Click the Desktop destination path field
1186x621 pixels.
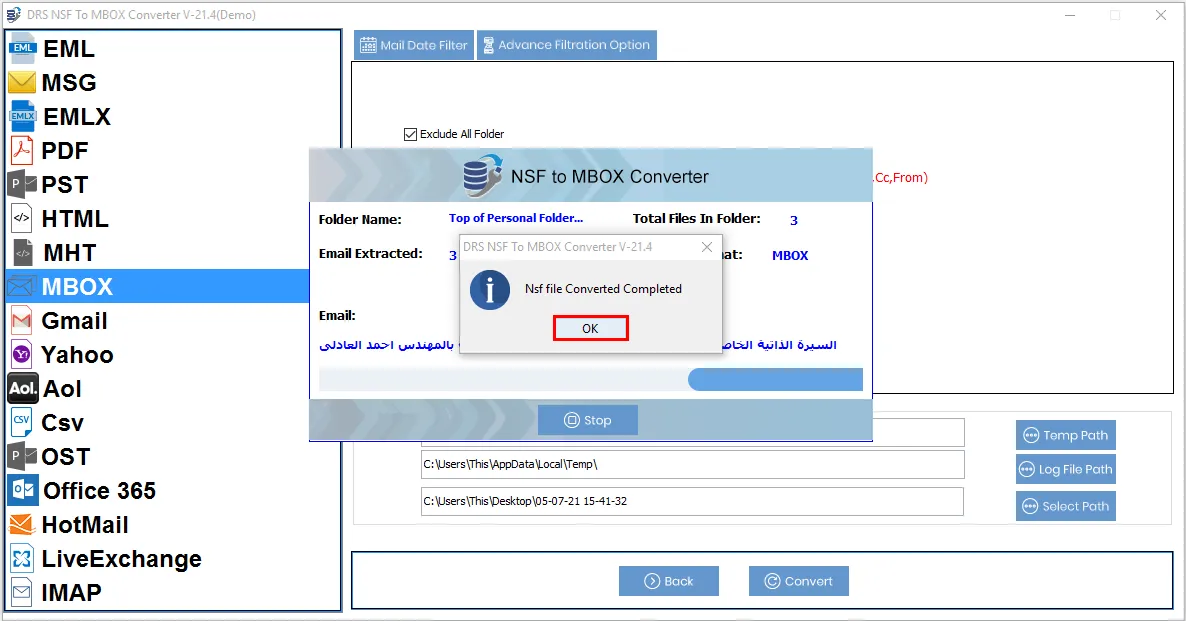pyautogui.click(x=693, y=501)
